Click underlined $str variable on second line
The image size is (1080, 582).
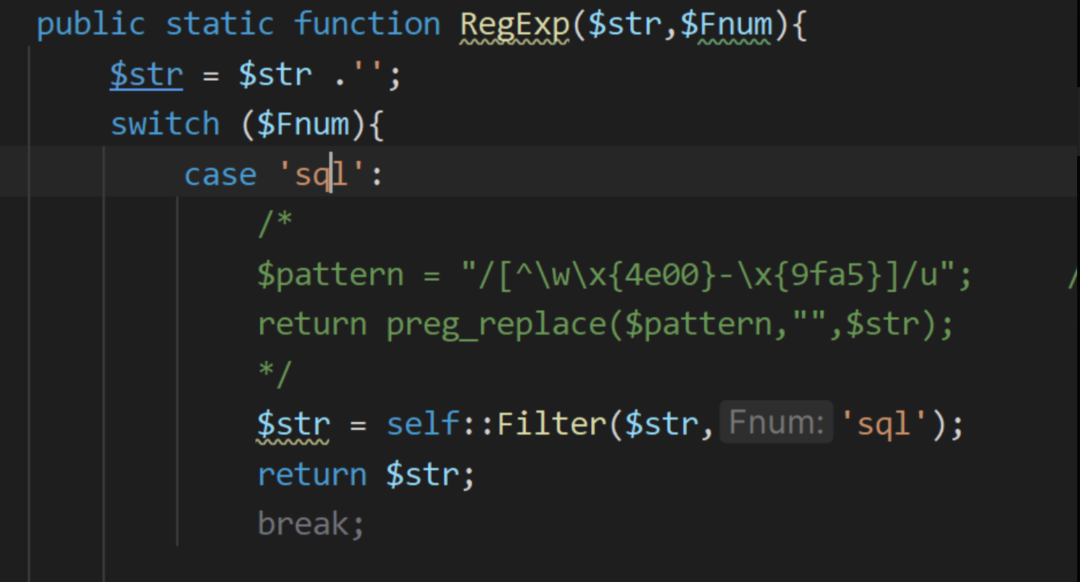point(146,75)
